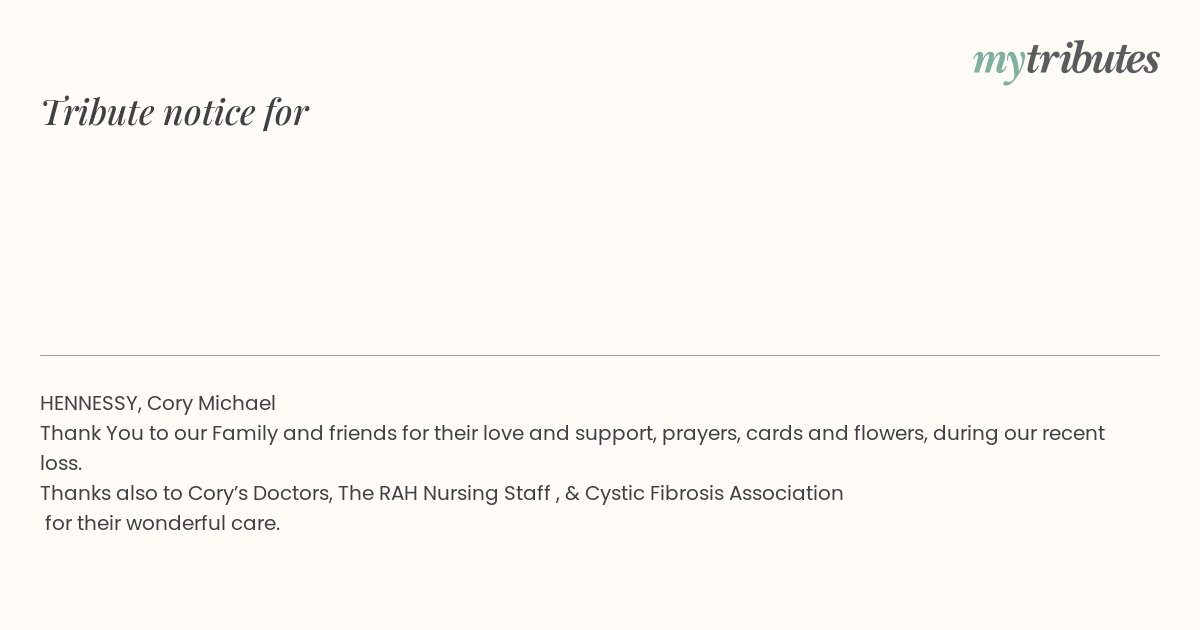
Task: Click the name HENNESSY, Cory Michael
Action: tap(158, 404)
